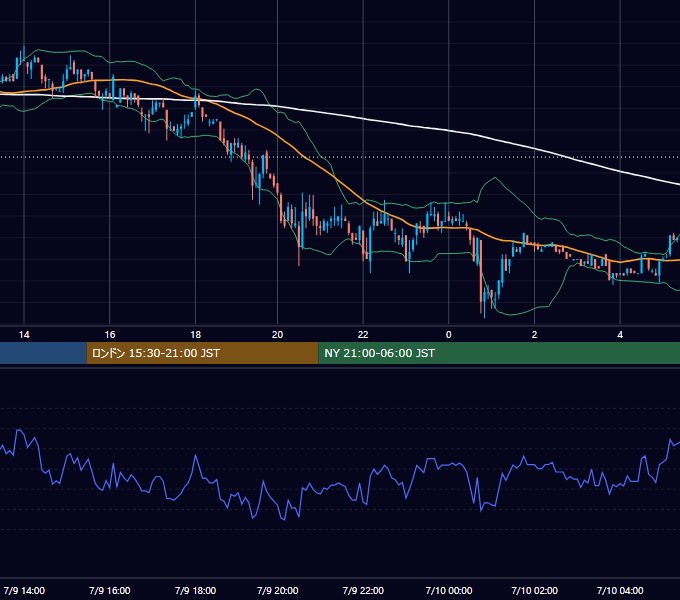This screenshot has width=680, height=600.
Task: Click the 16 hour axis label
Action: point(110,335)
